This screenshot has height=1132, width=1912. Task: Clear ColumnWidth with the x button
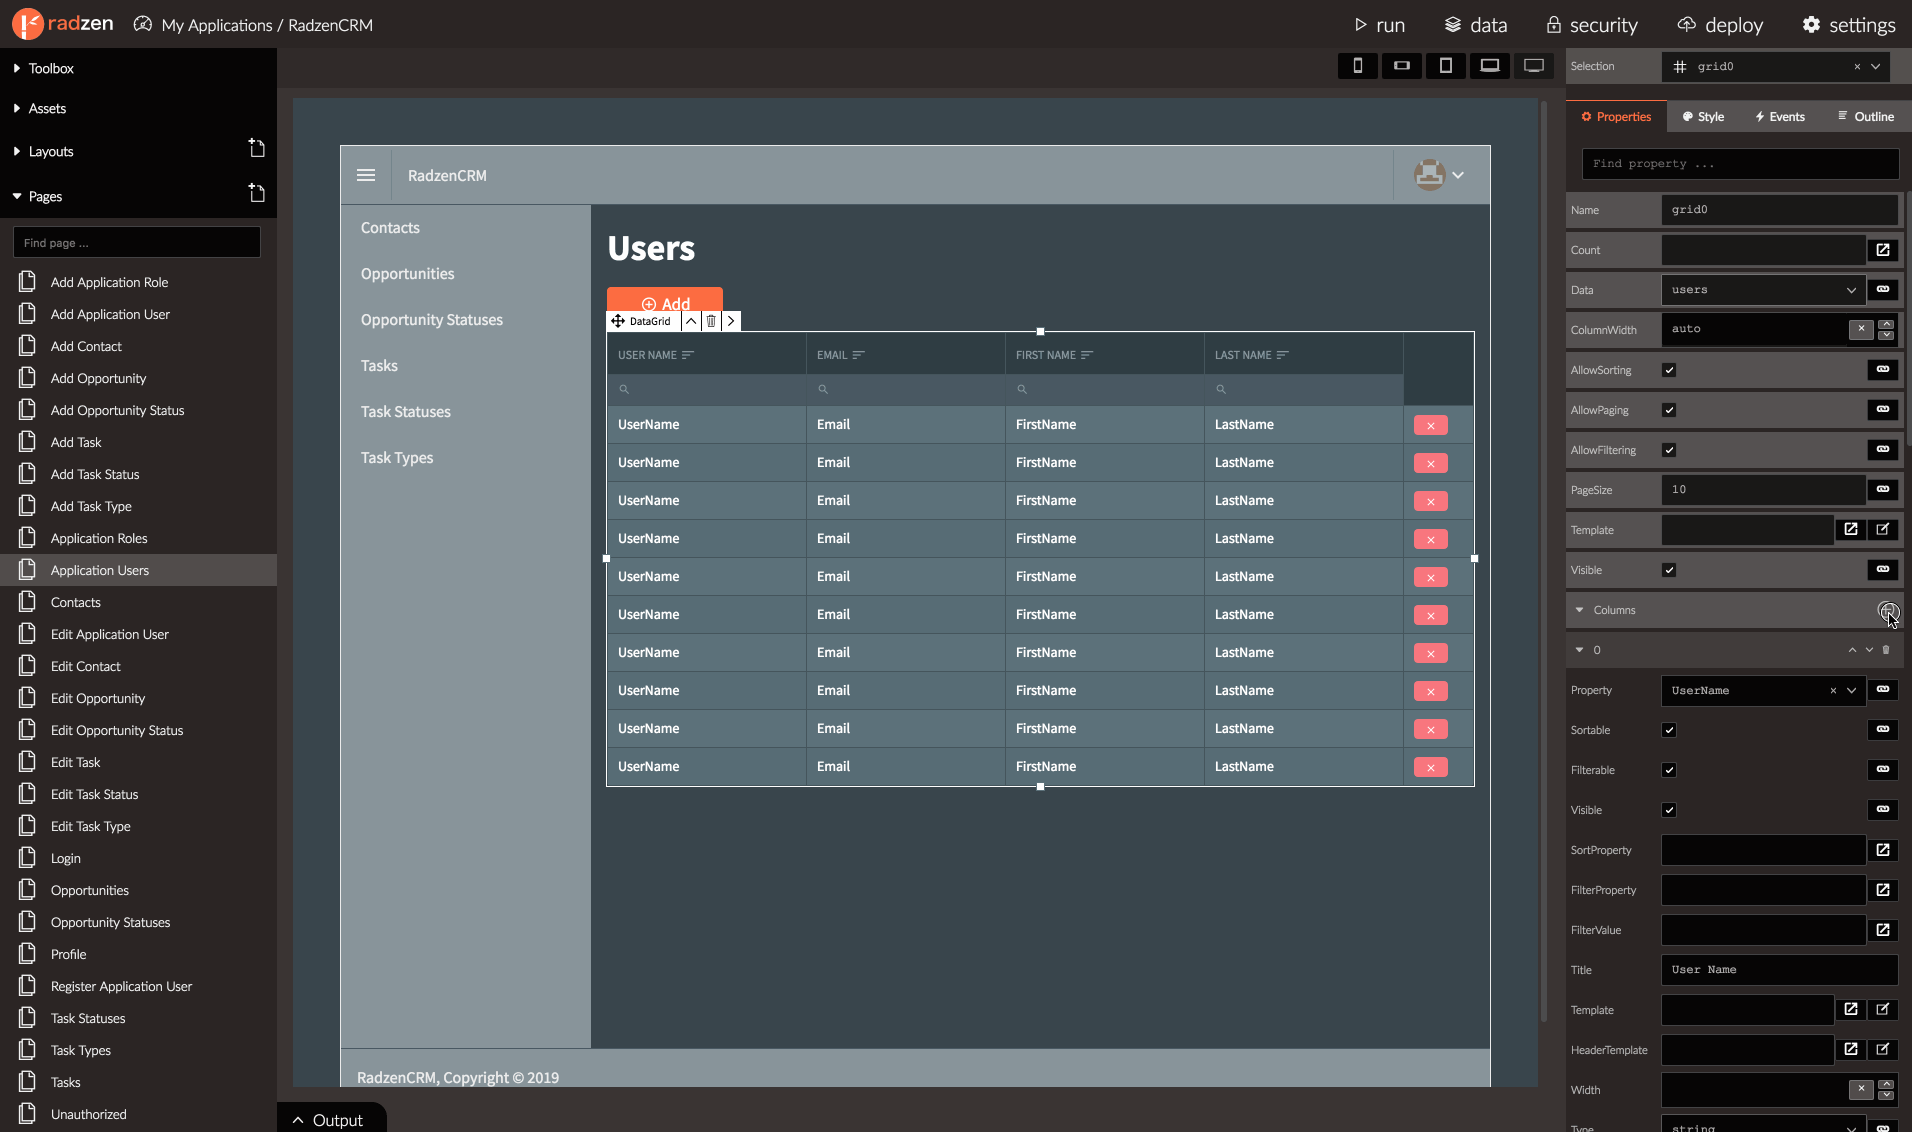[1860, 329]
